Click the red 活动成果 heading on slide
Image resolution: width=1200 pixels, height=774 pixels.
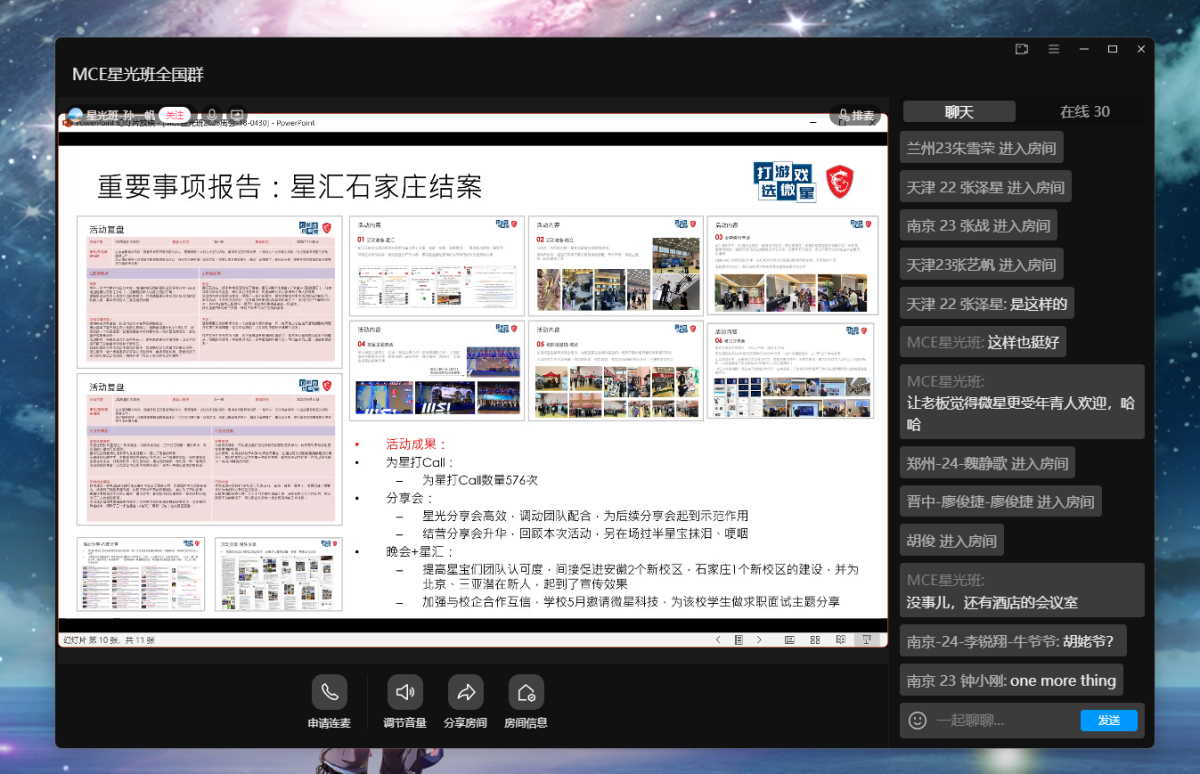tap(417, 444)
